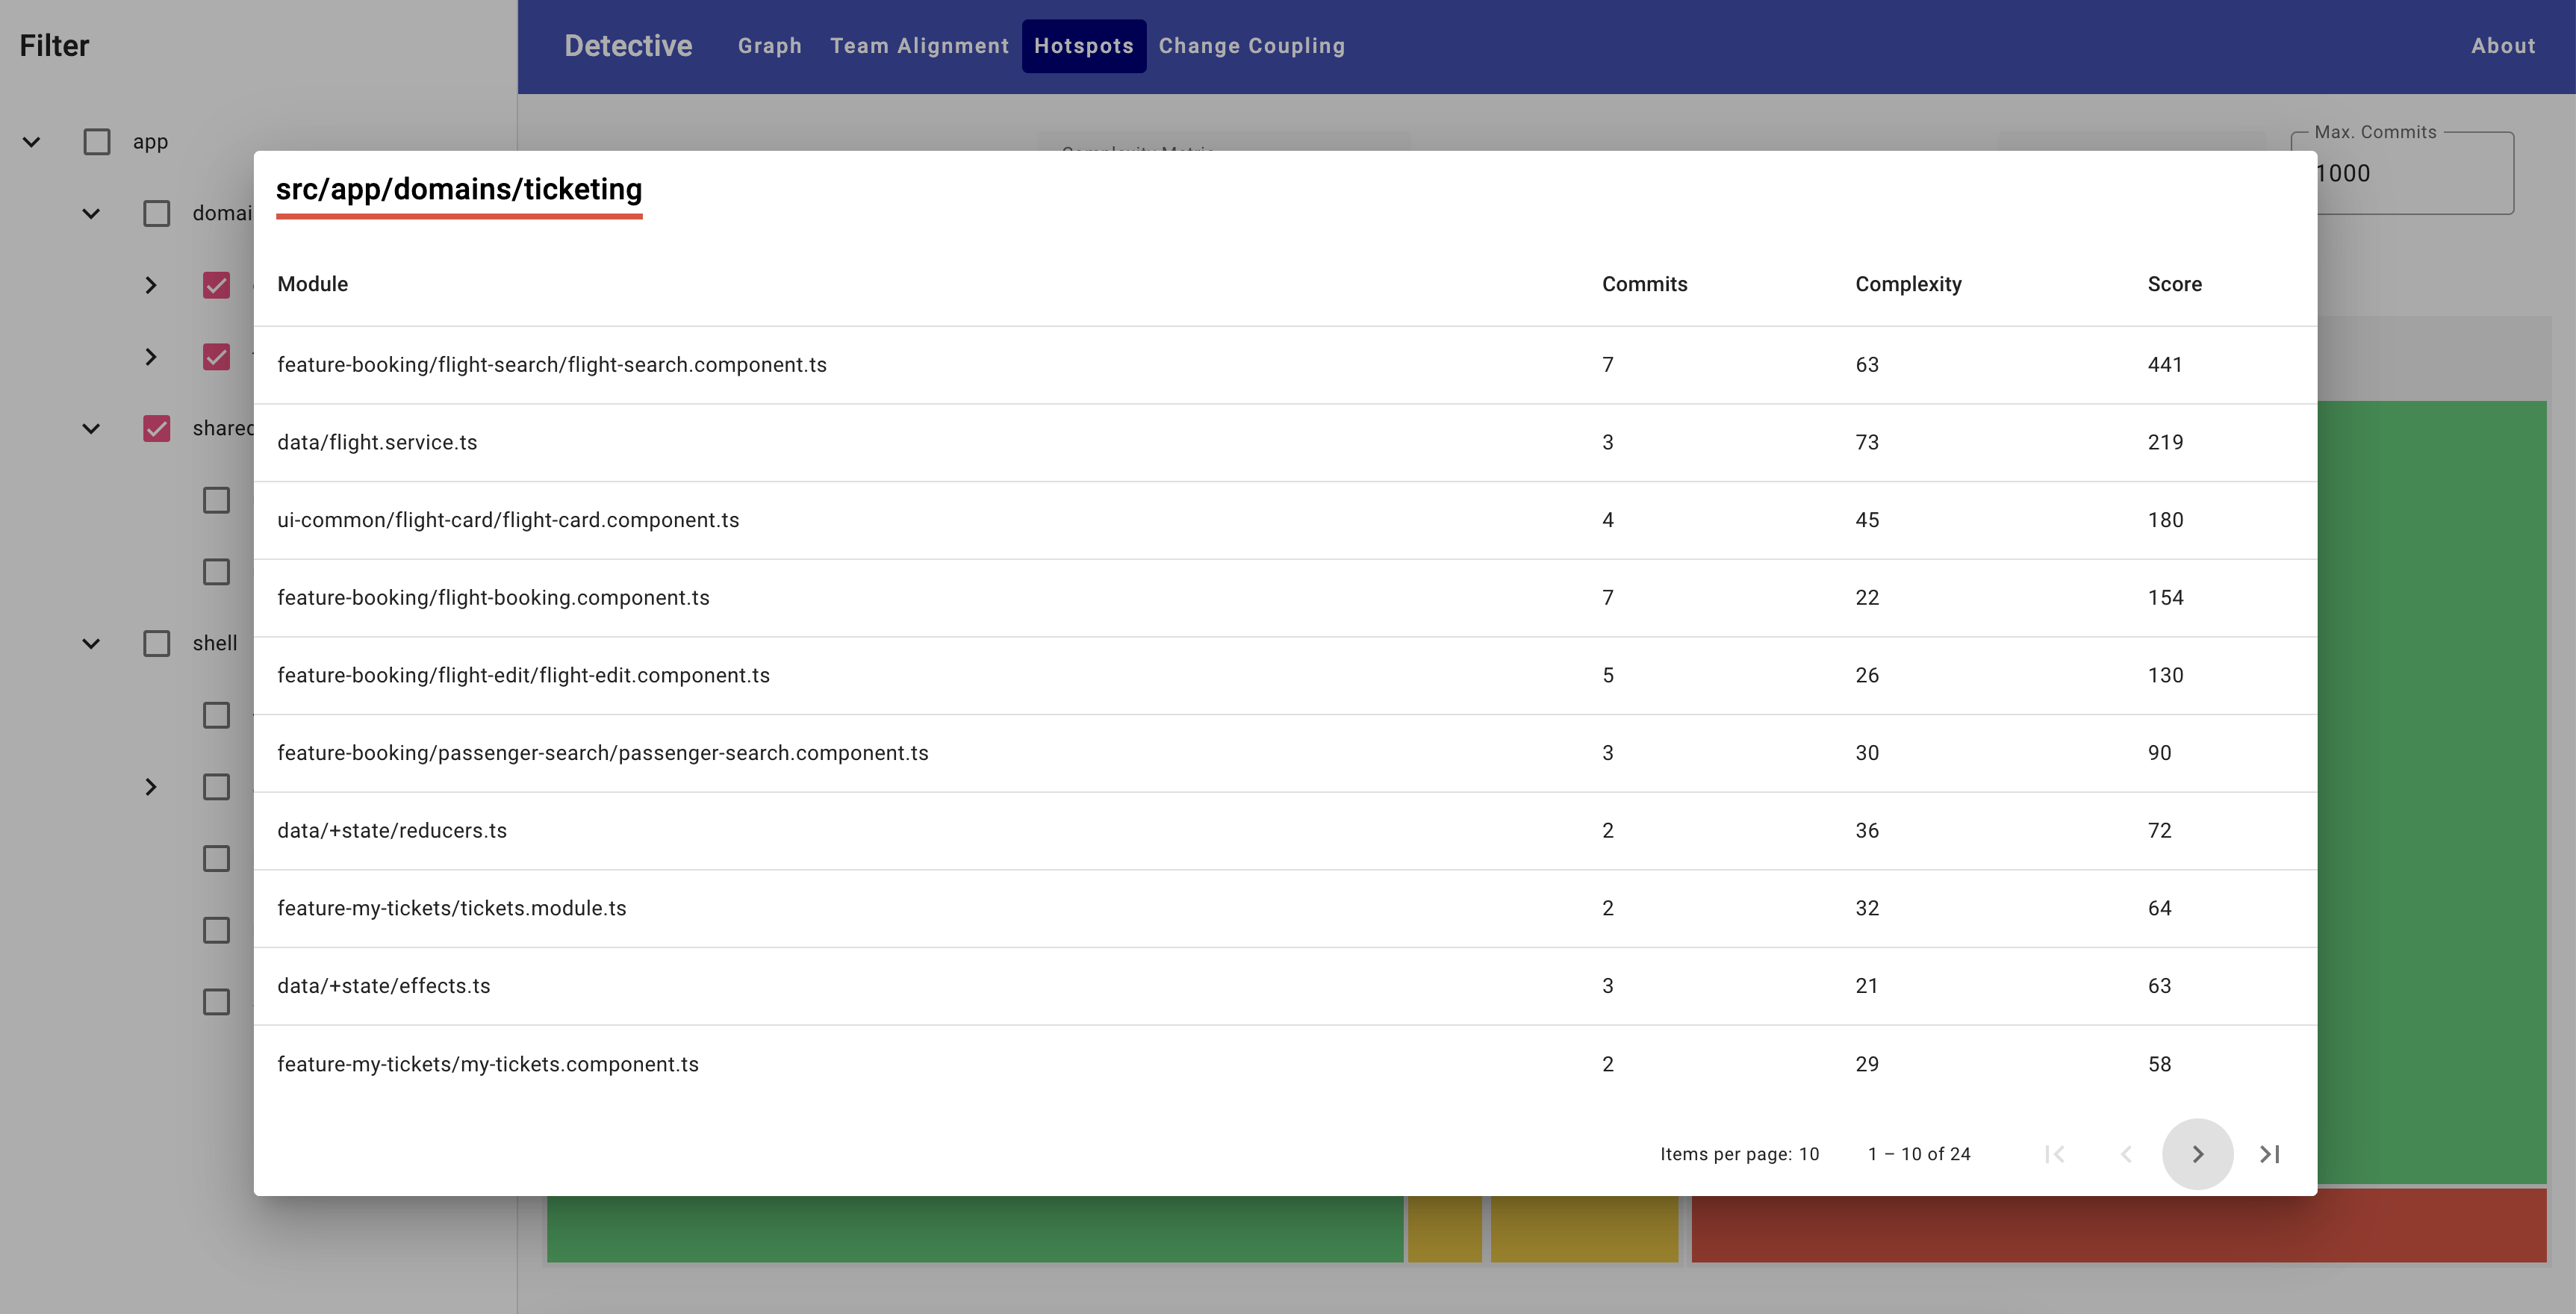Click the first page pagination icon
Image resolution: width=2576 pixels, height=1314 pixels.
(x=2055, y=1154)
